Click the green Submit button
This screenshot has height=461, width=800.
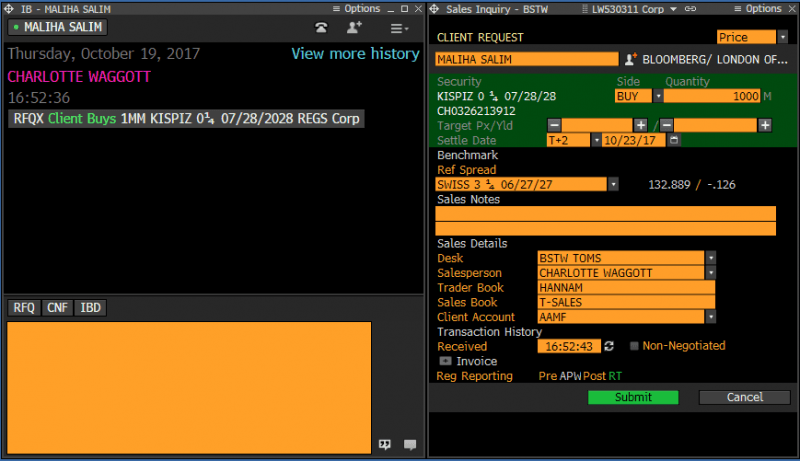(633, 397)
